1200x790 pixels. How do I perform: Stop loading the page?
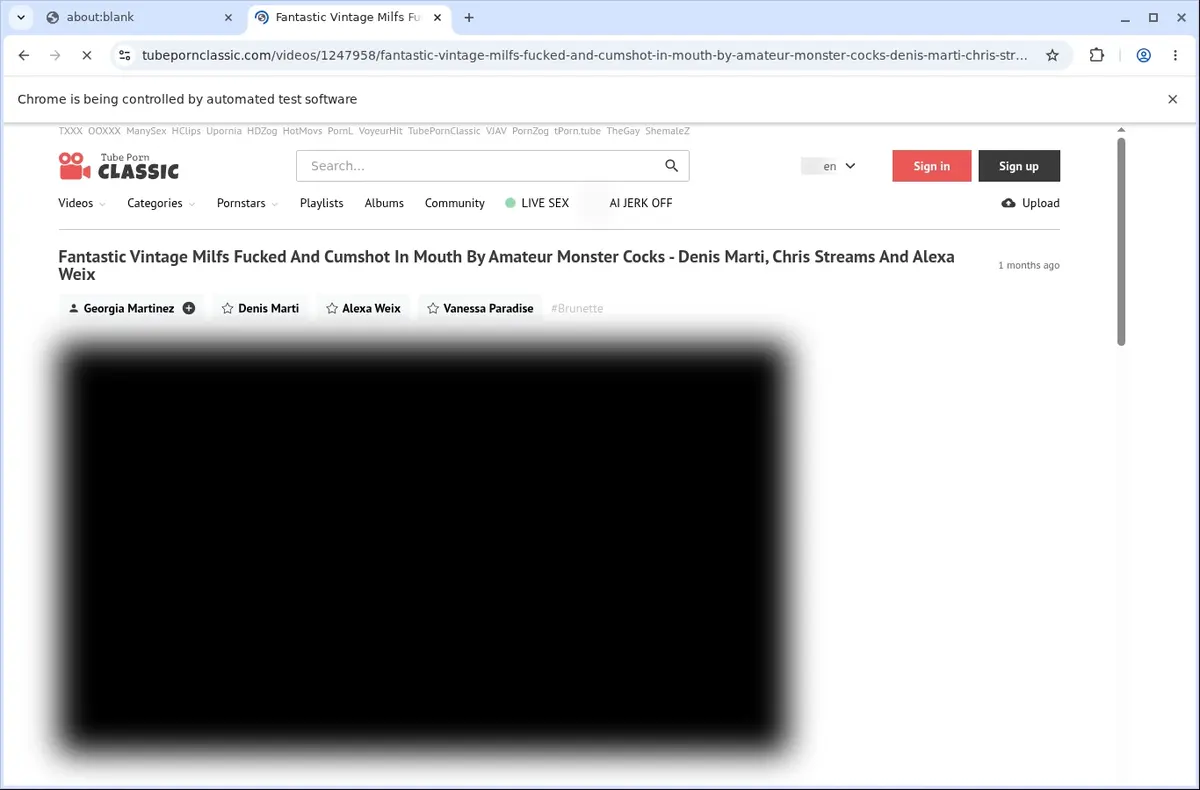pyautogui.click(x=86, y=55)
